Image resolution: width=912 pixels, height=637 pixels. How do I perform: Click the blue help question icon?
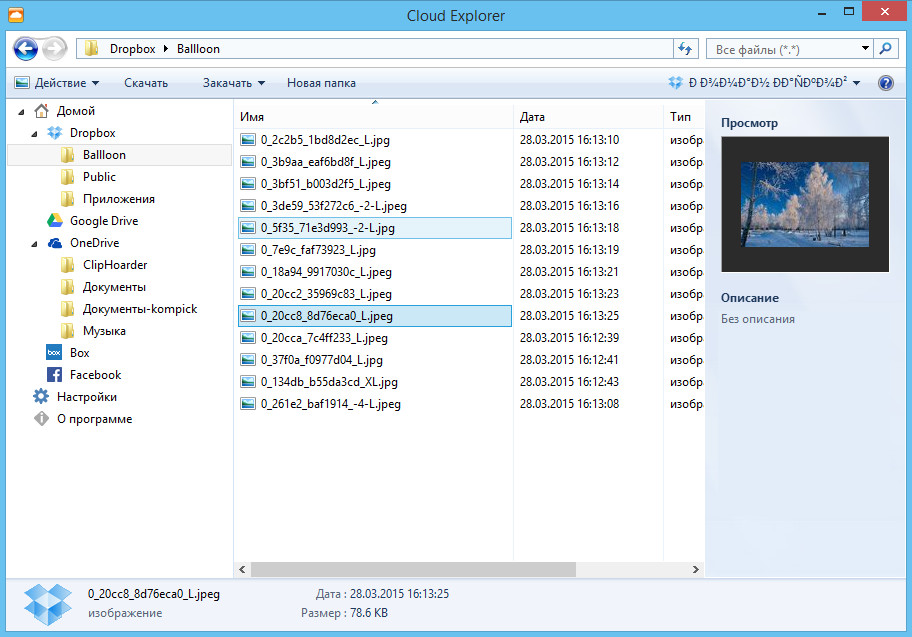click(885, 83)
